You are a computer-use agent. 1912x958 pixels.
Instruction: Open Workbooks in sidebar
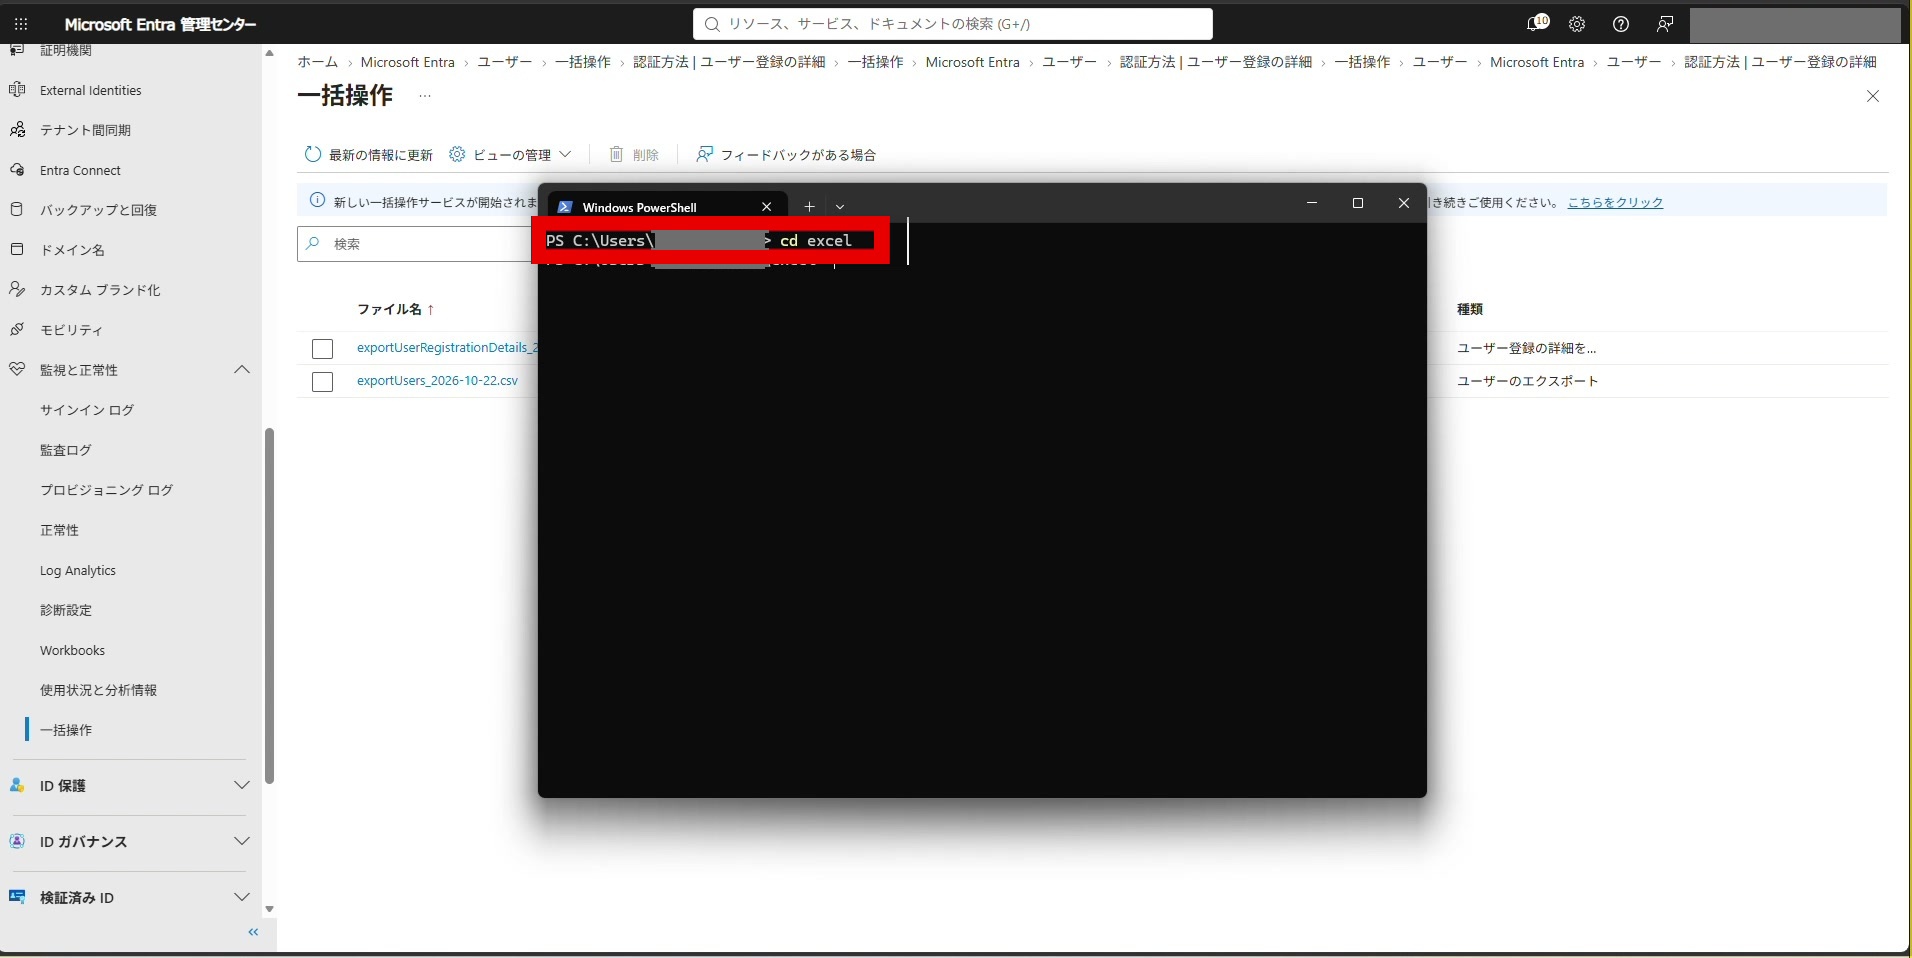pos(72,650)
